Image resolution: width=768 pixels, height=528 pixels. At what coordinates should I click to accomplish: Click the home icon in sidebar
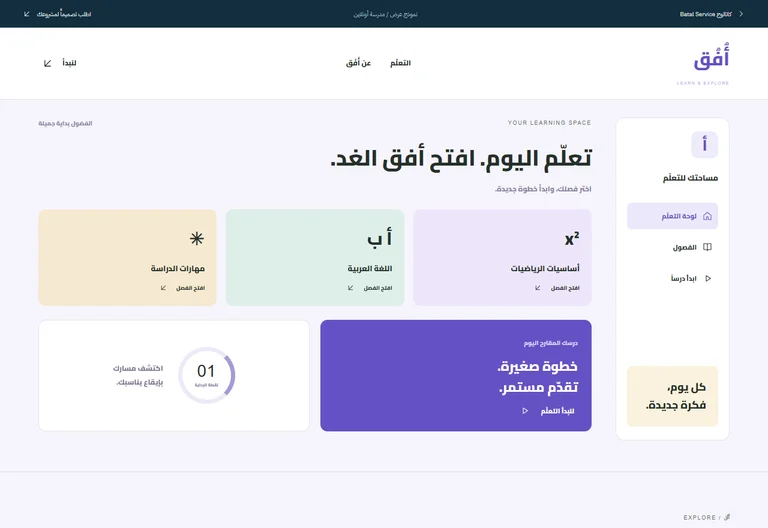[707, 216]
